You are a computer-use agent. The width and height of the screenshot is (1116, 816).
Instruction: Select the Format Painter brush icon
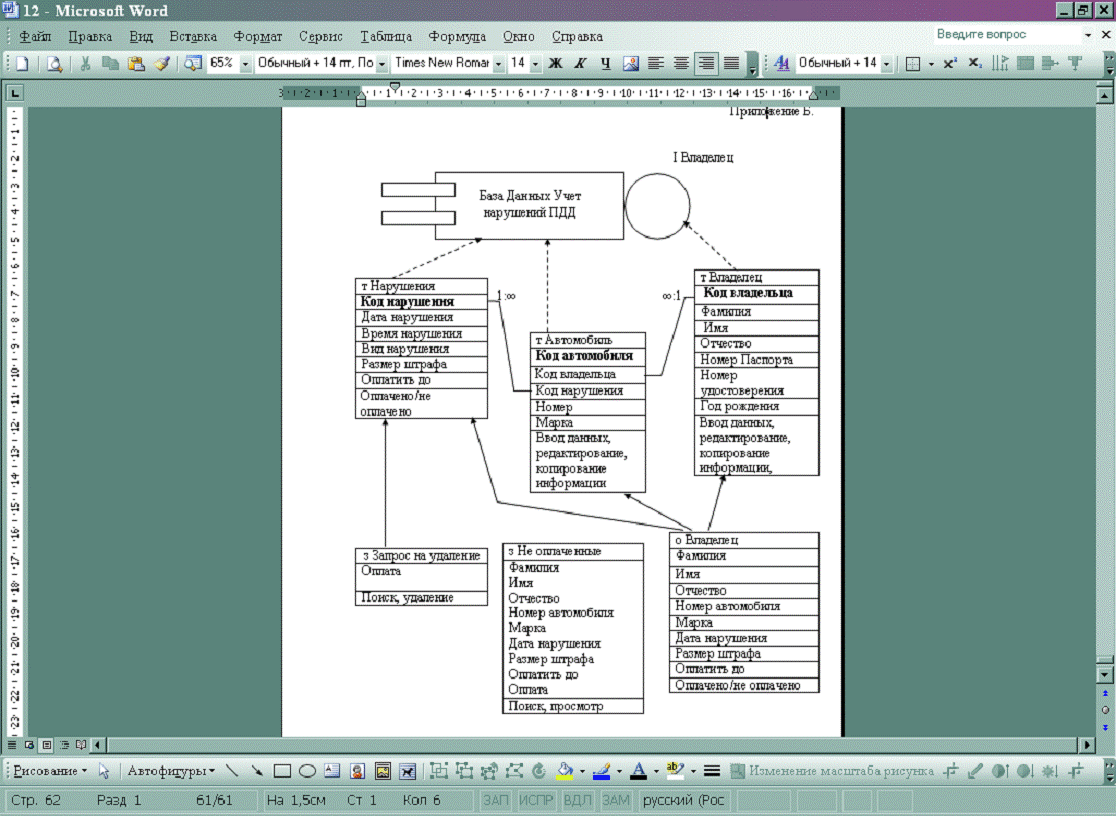tap(160, 63)
